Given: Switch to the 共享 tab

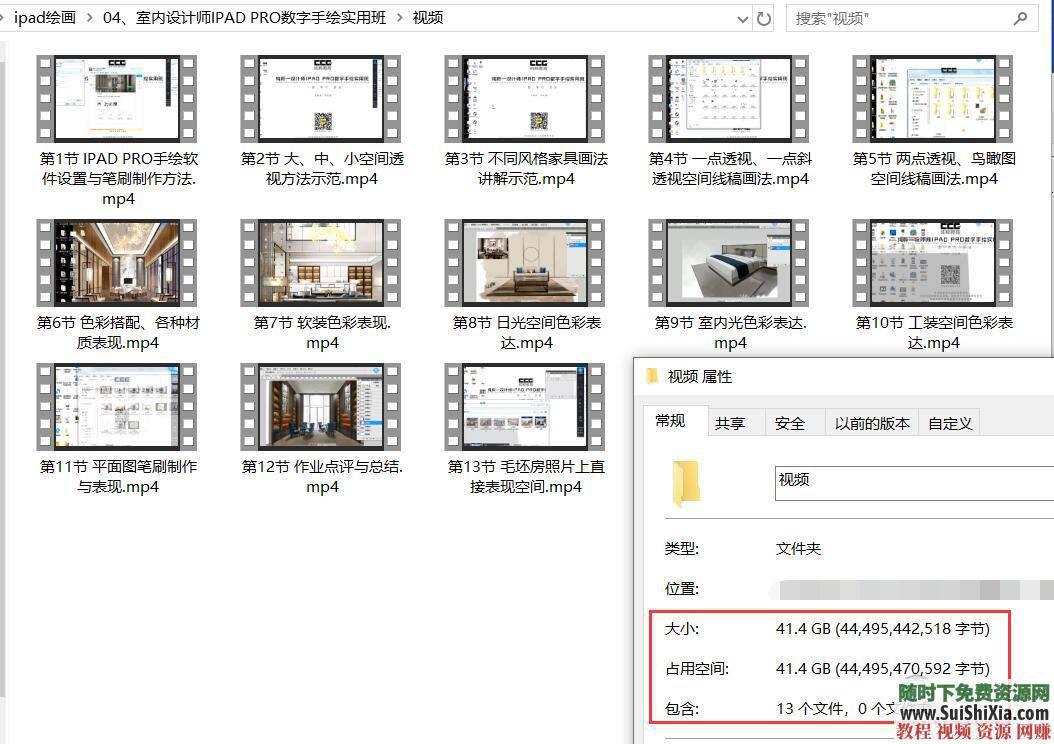Looking at the screenshot, I should 732,422.
